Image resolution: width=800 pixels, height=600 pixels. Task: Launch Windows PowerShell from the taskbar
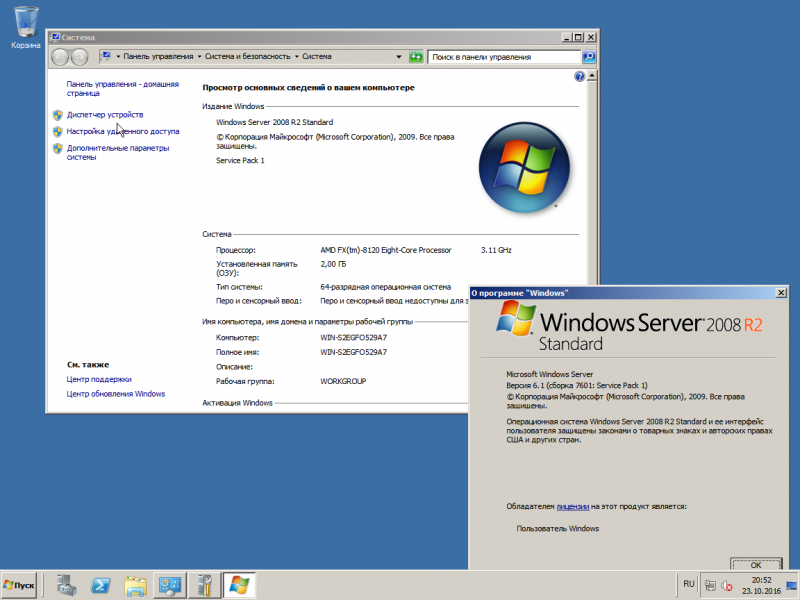point(101,585)
